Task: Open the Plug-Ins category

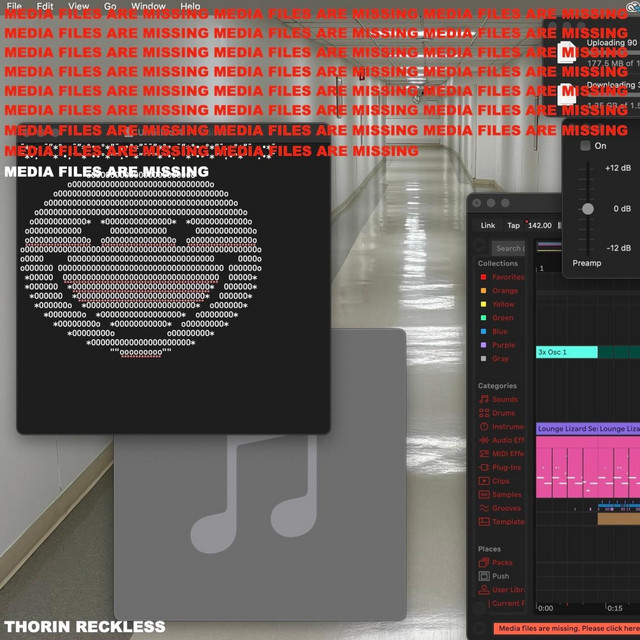Action: pyautogui.click(x=500, y=467)
